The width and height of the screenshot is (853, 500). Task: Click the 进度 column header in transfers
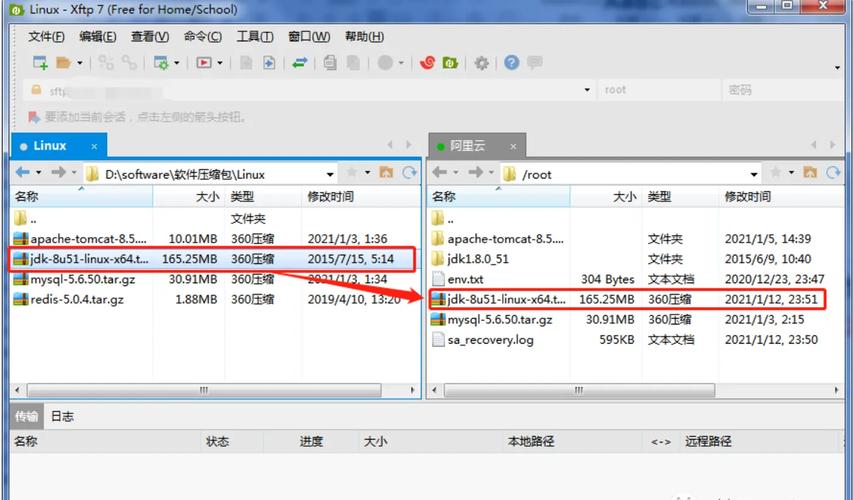click(311, 441)
